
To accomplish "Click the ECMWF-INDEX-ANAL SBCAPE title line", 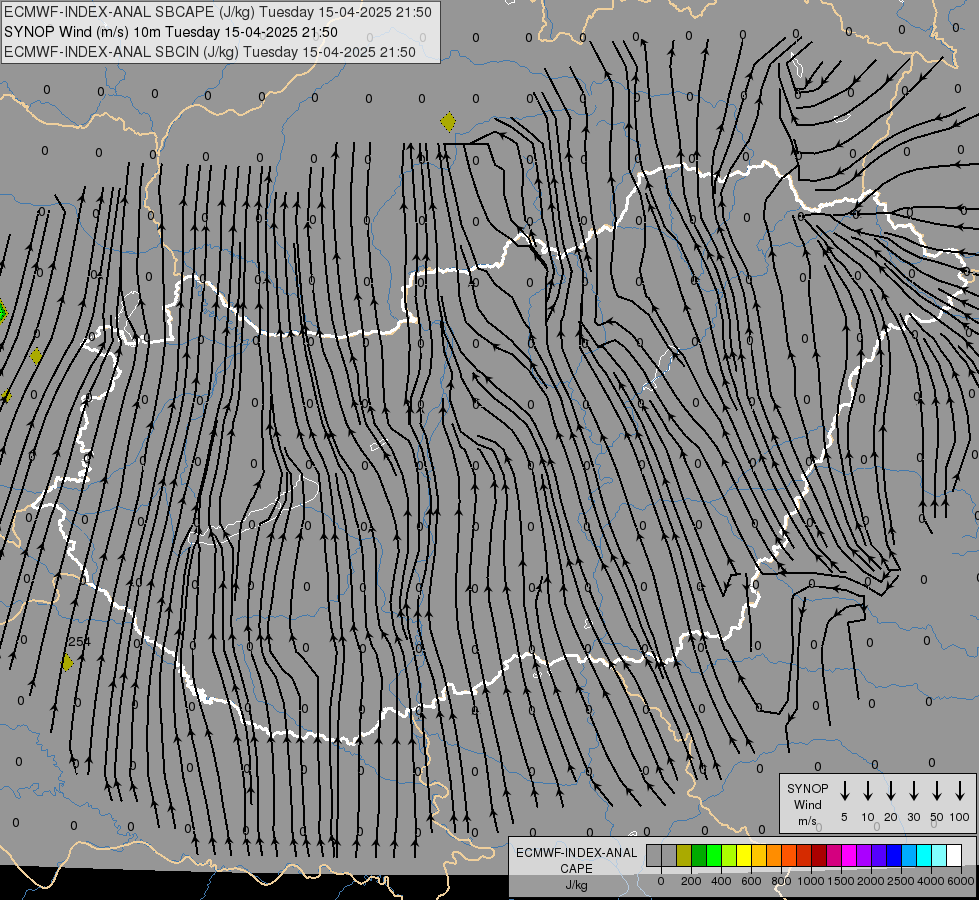I will point(218,12).
